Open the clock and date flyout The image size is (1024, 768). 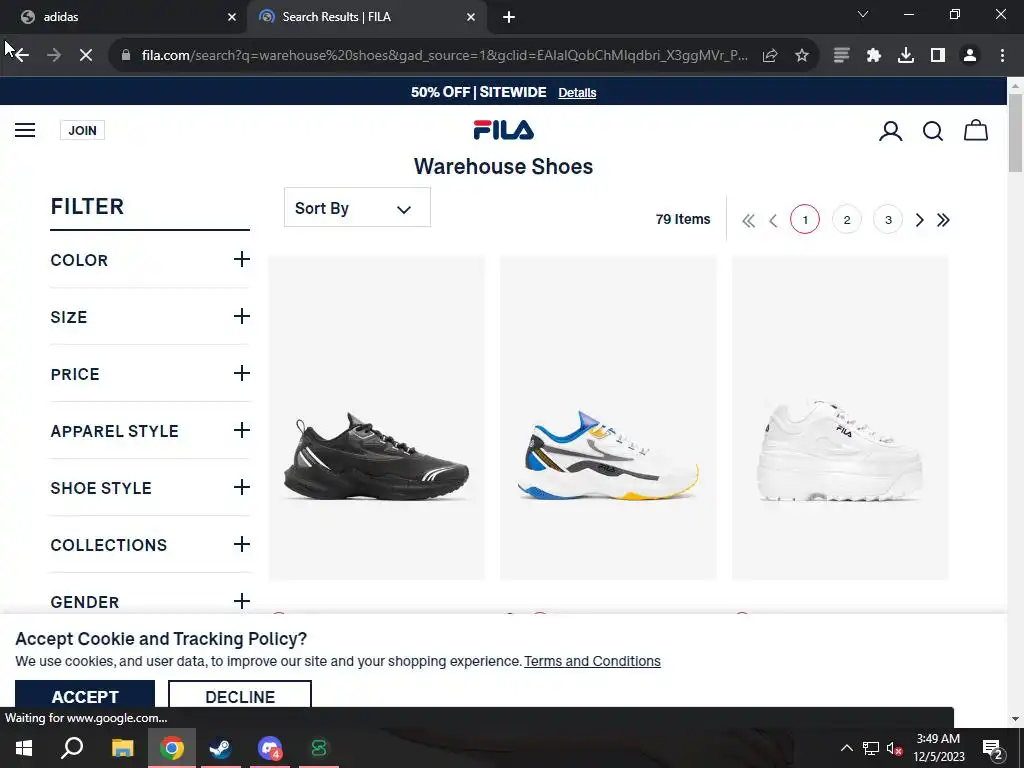[938, 748]
